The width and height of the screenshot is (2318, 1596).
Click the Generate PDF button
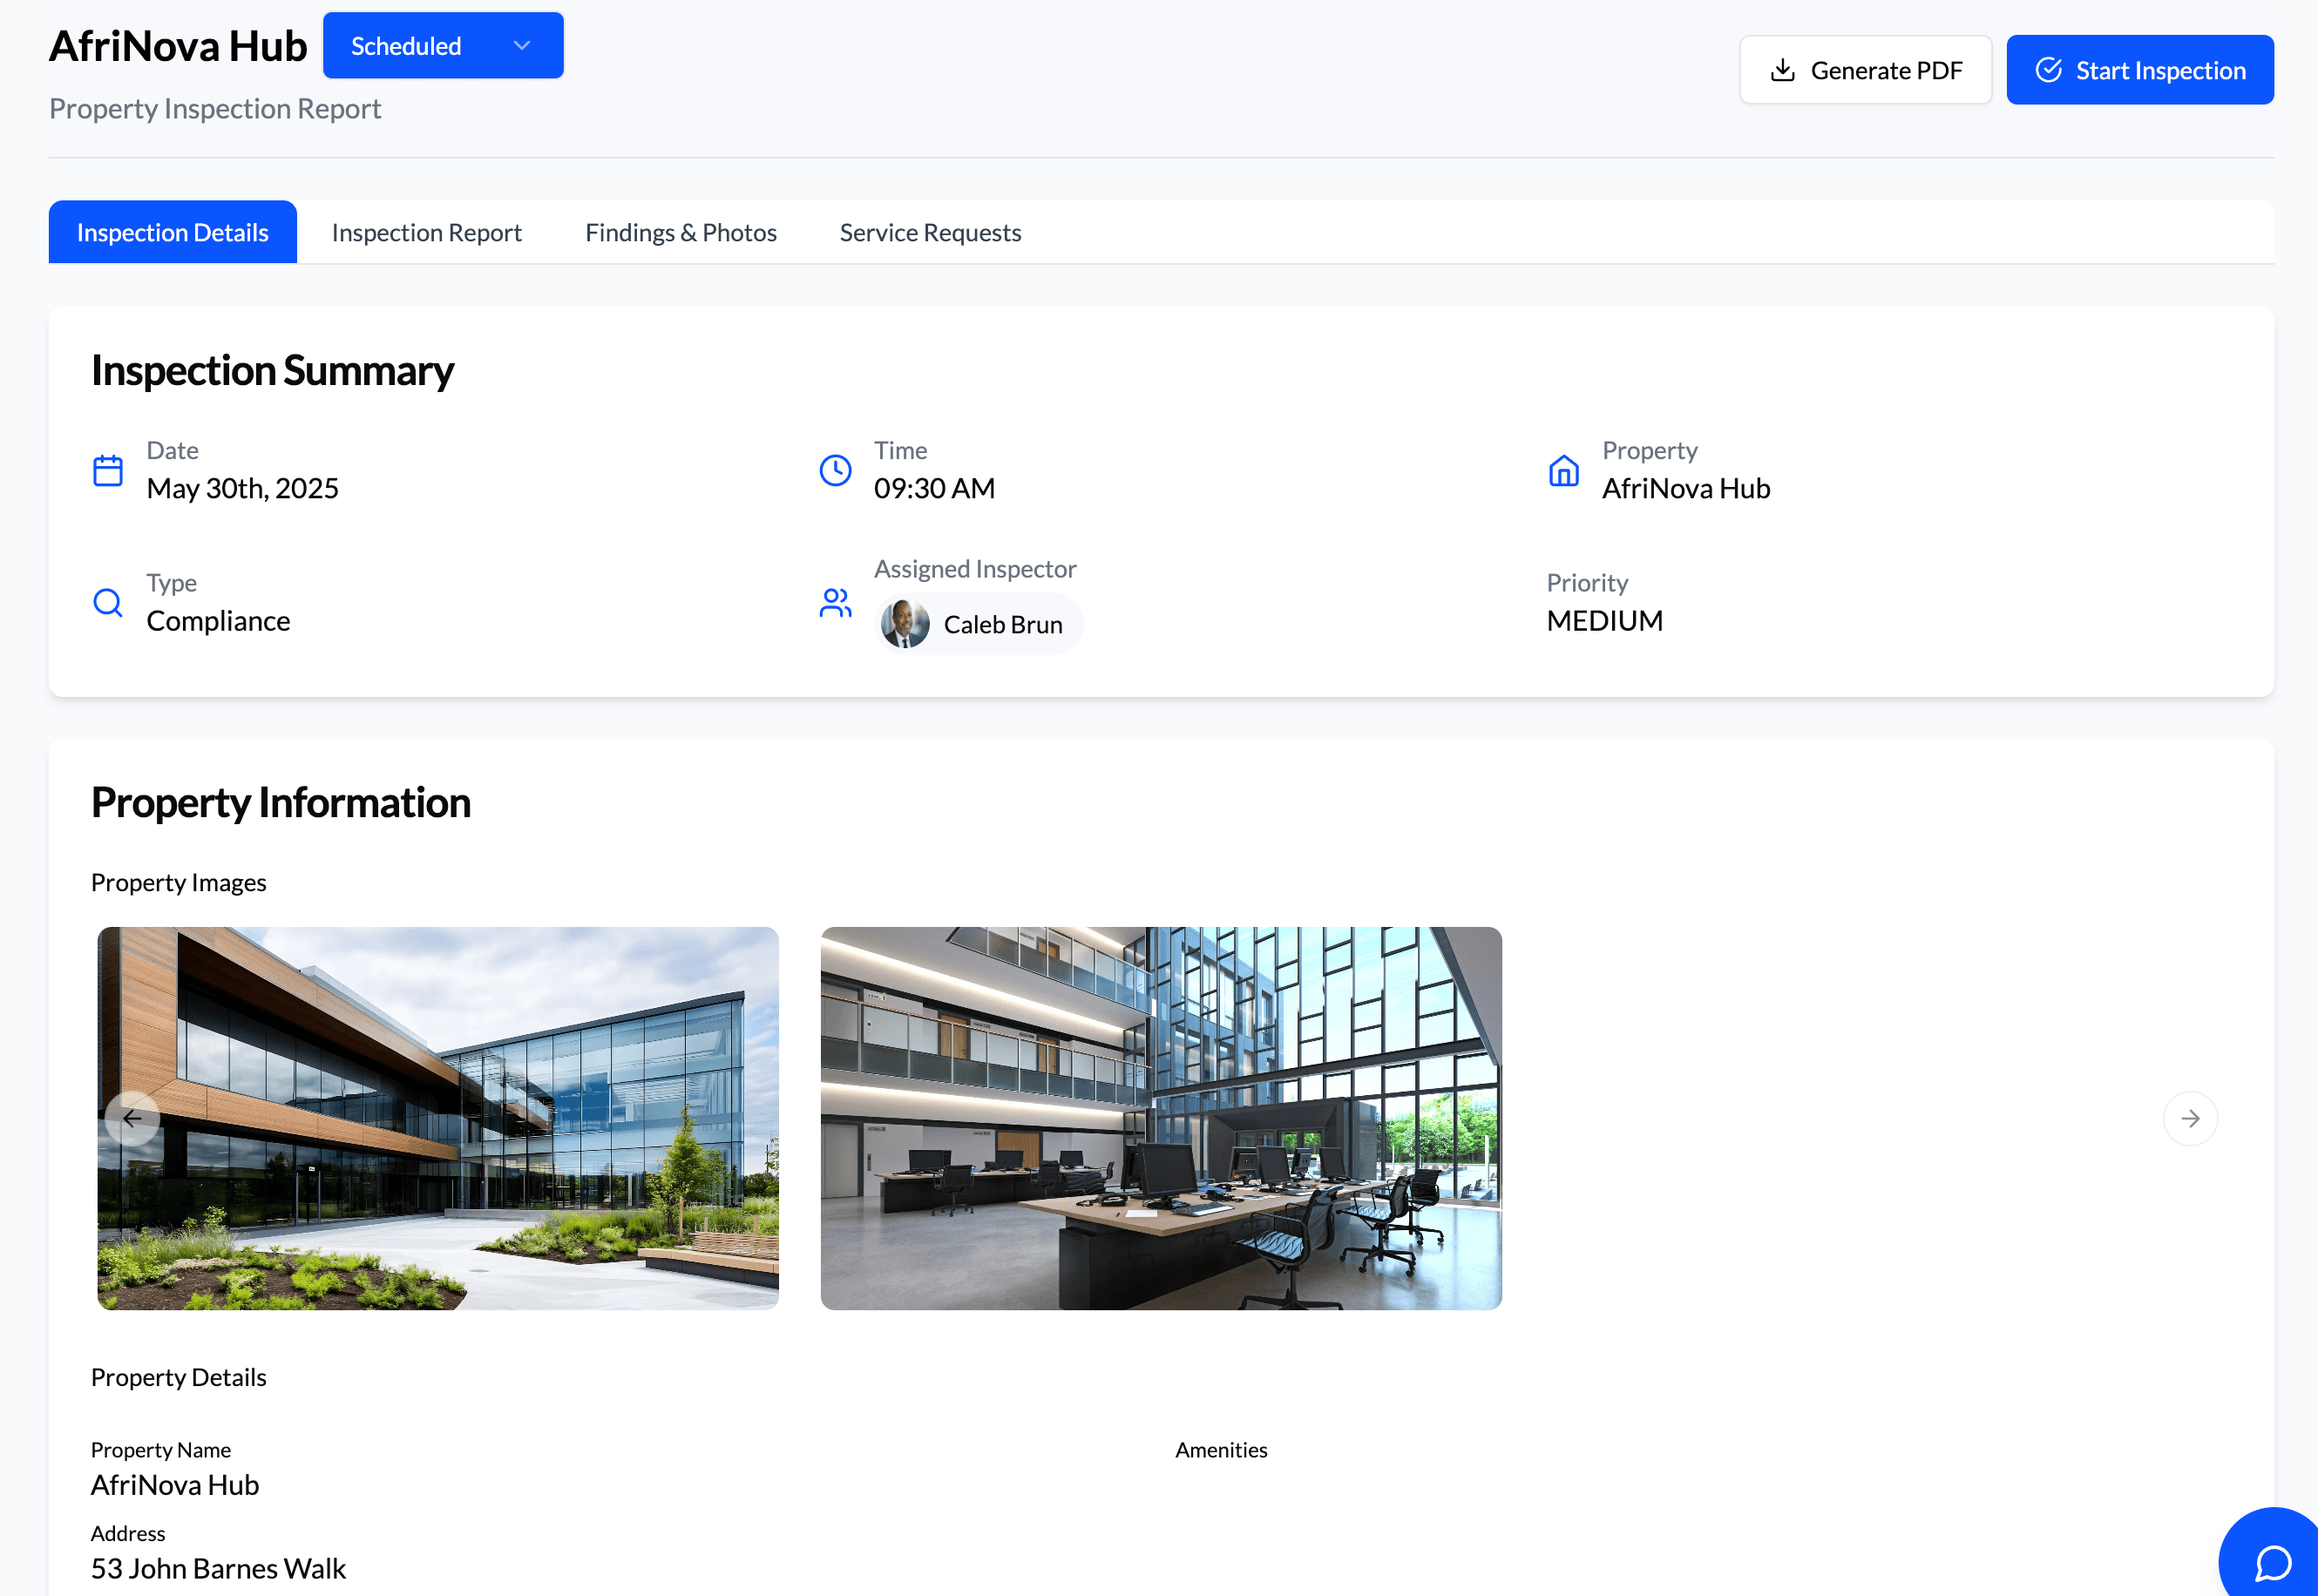1866,69
